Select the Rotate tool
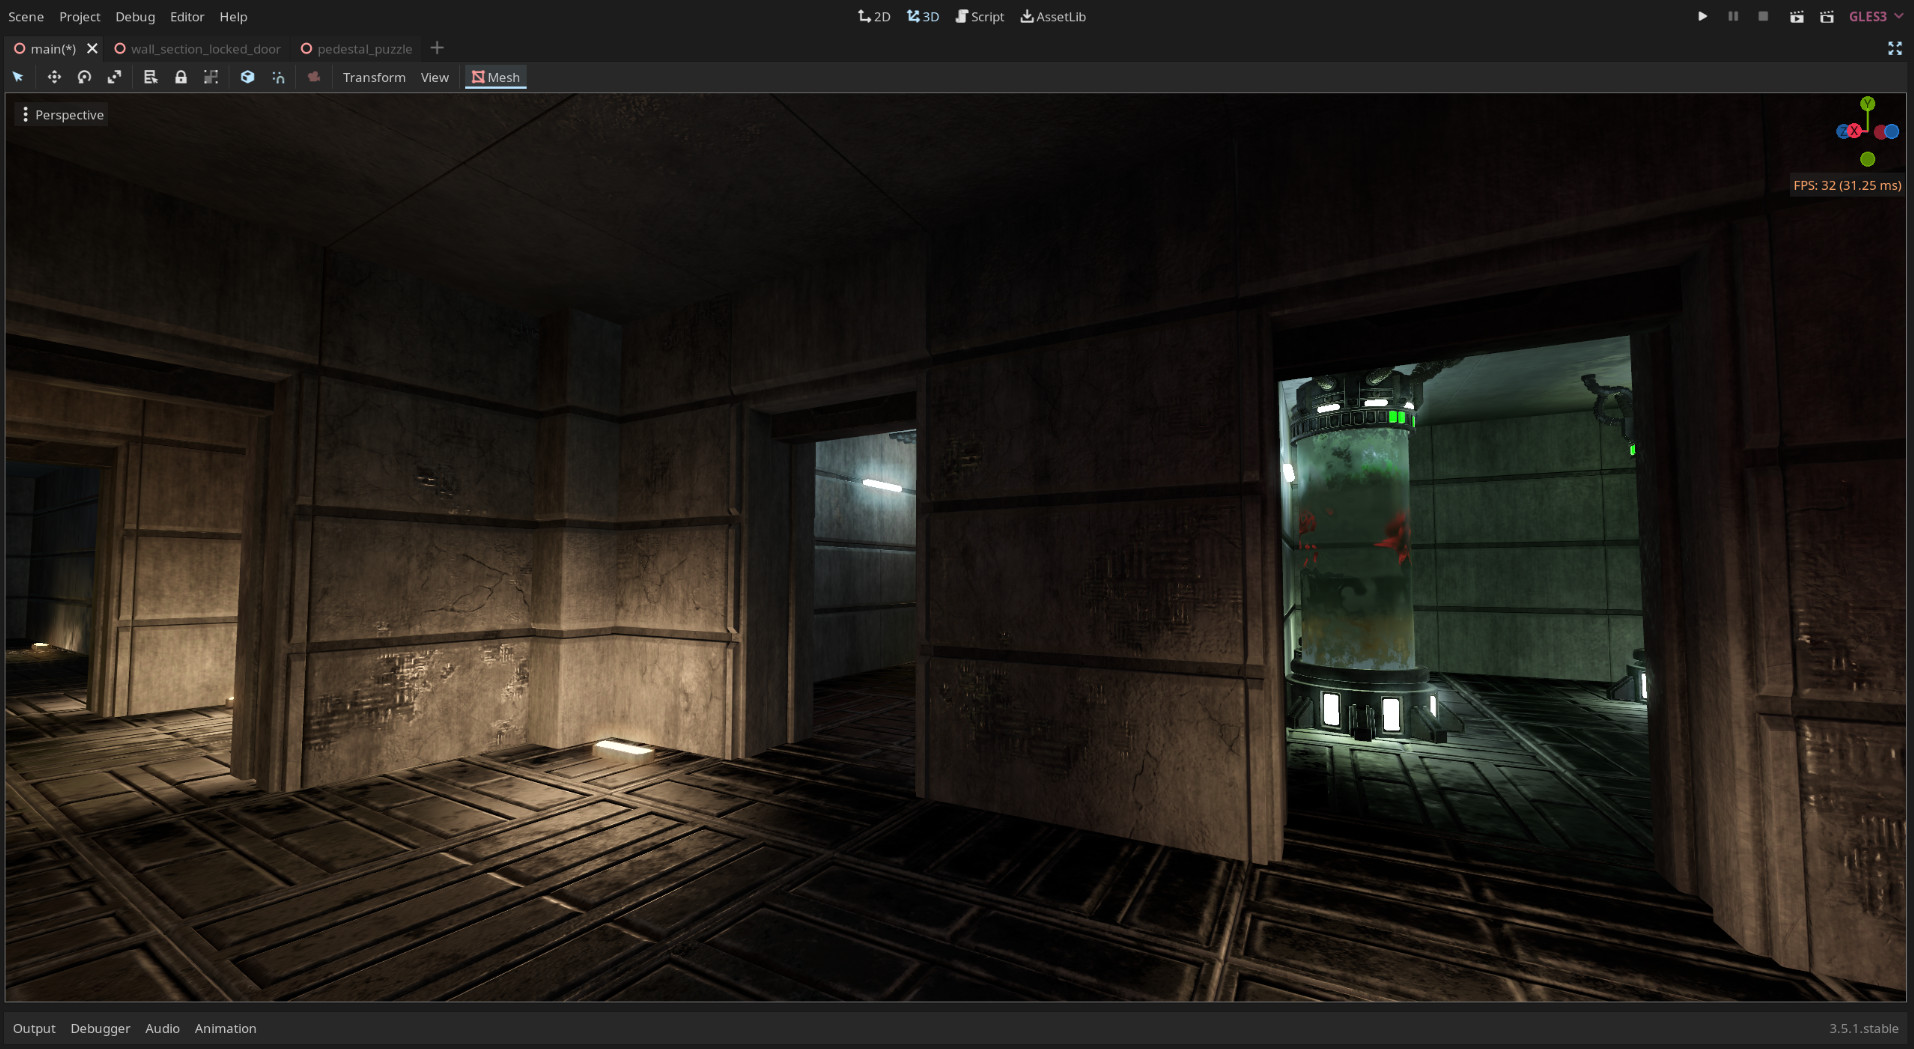1914x1049 pixels. click(x=84, y=77)
